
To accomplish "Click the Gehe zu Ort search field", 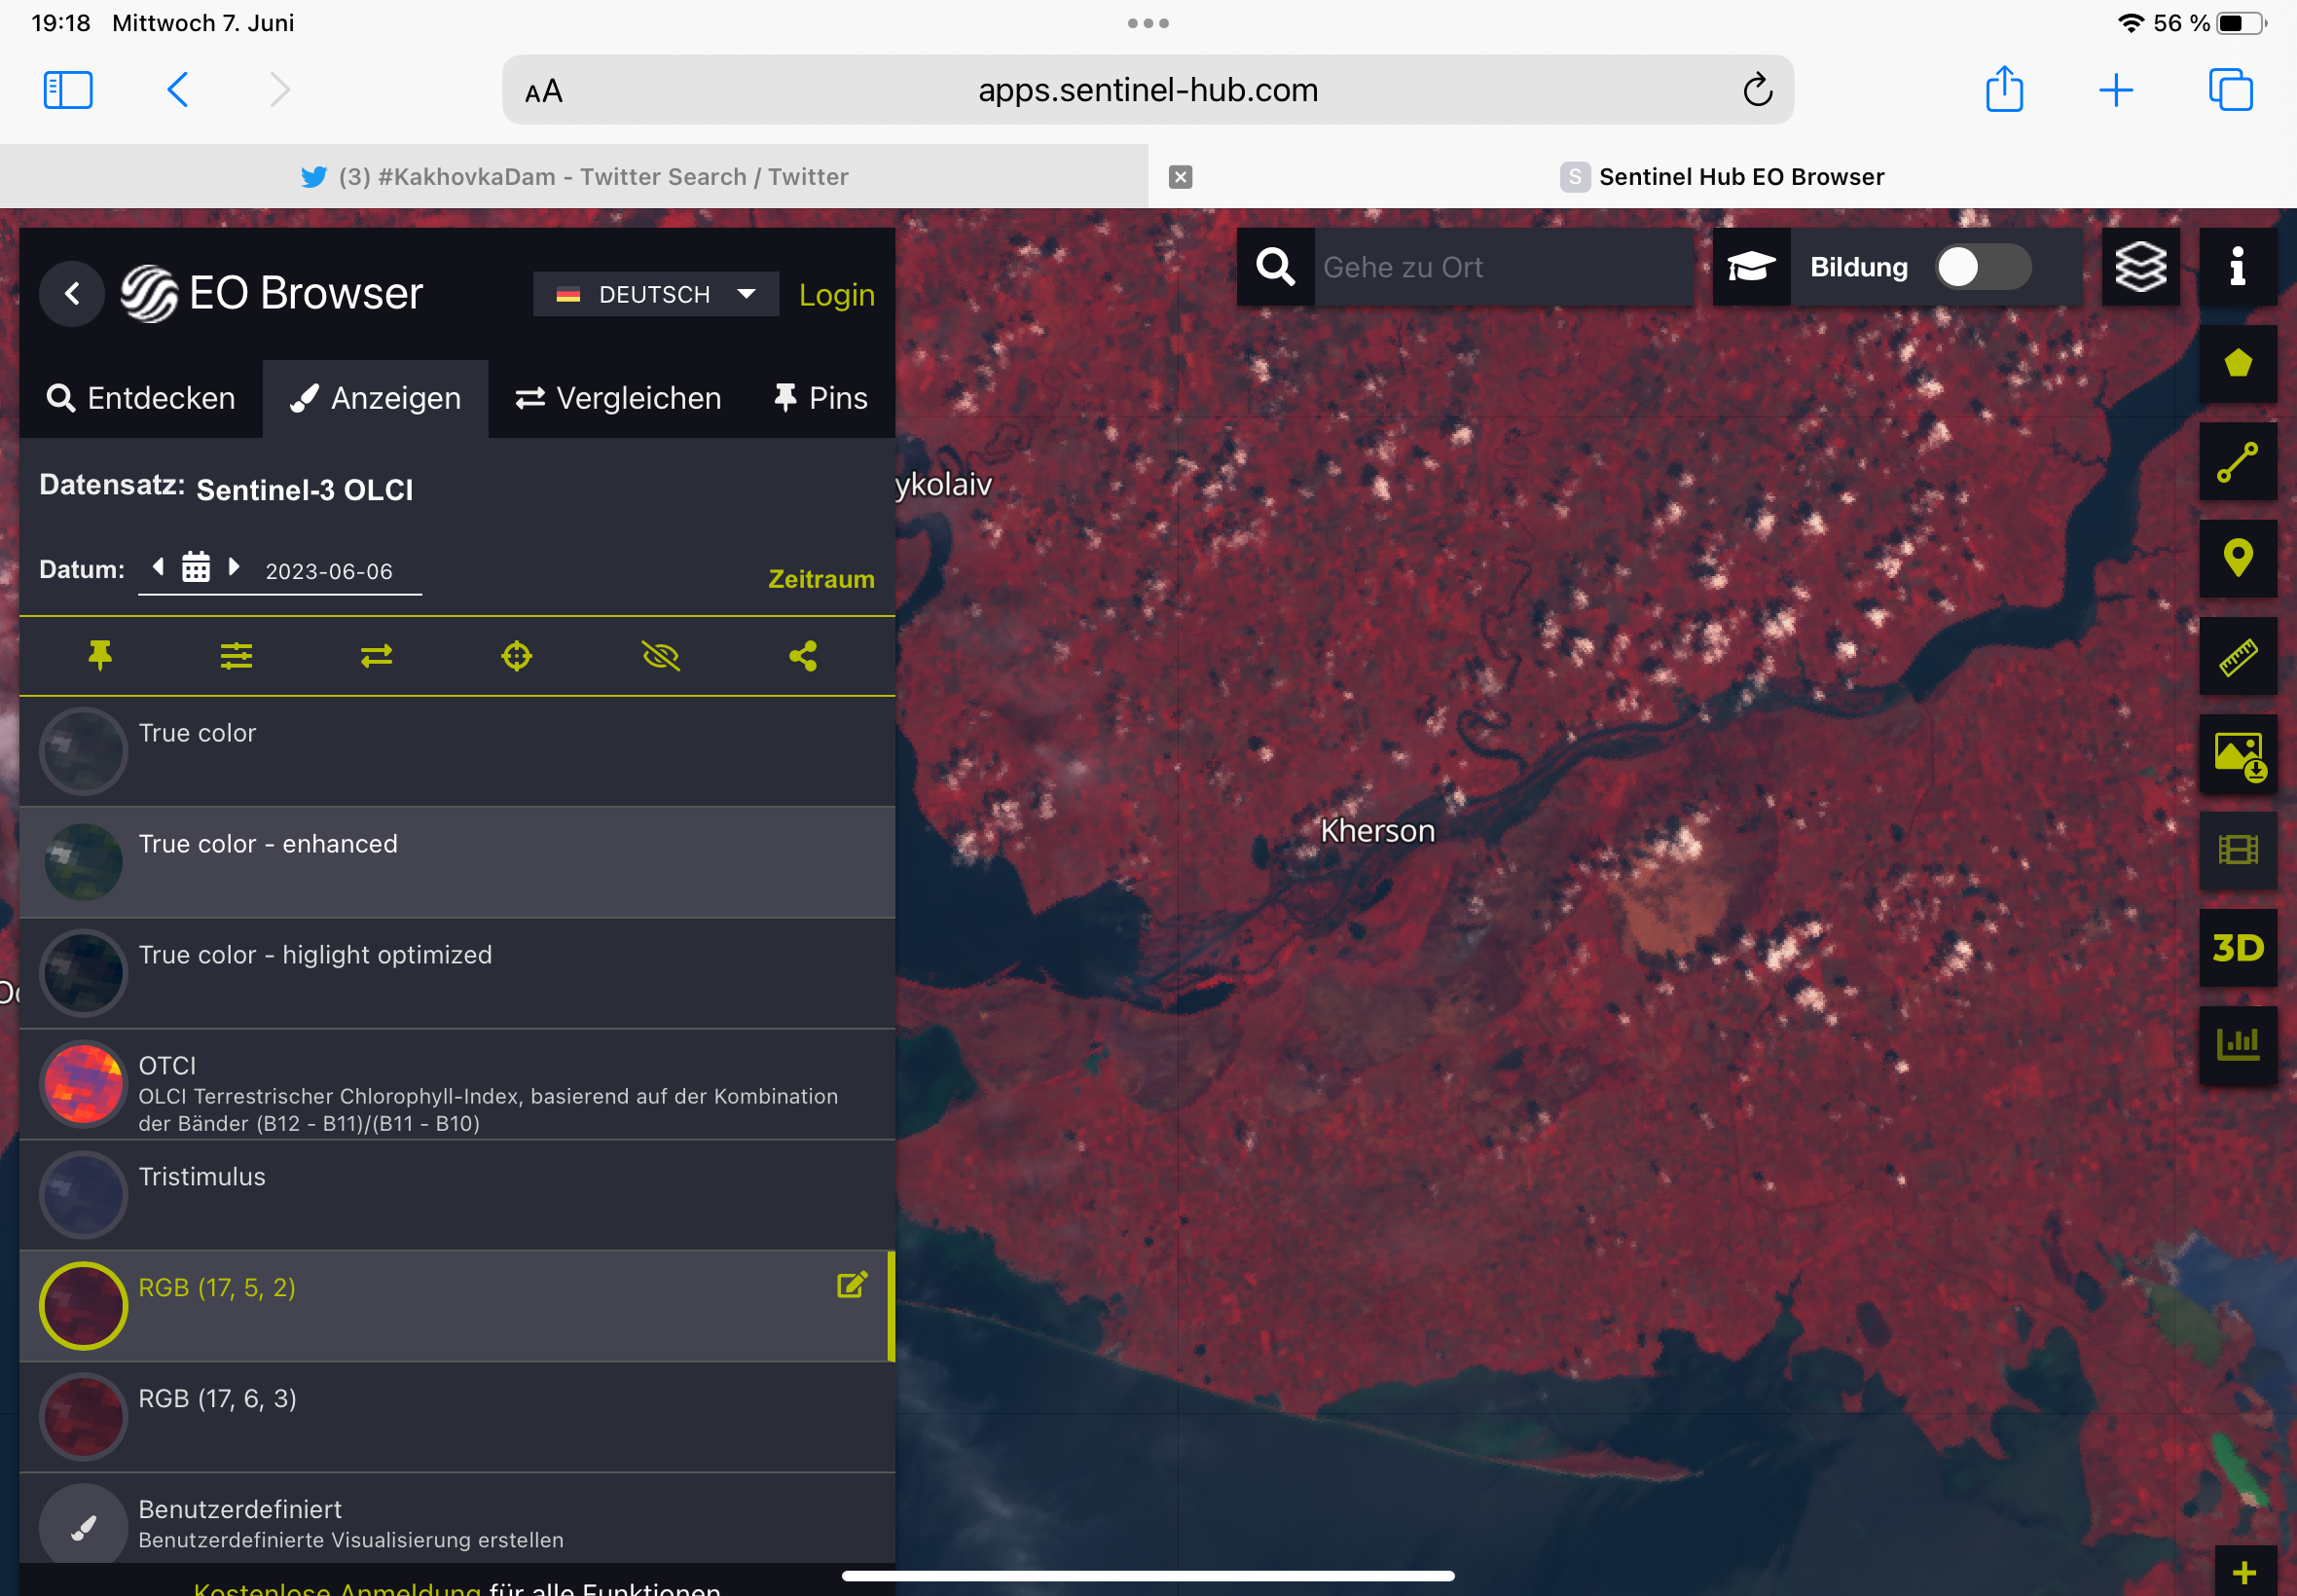I will [x=1500, y=267].
